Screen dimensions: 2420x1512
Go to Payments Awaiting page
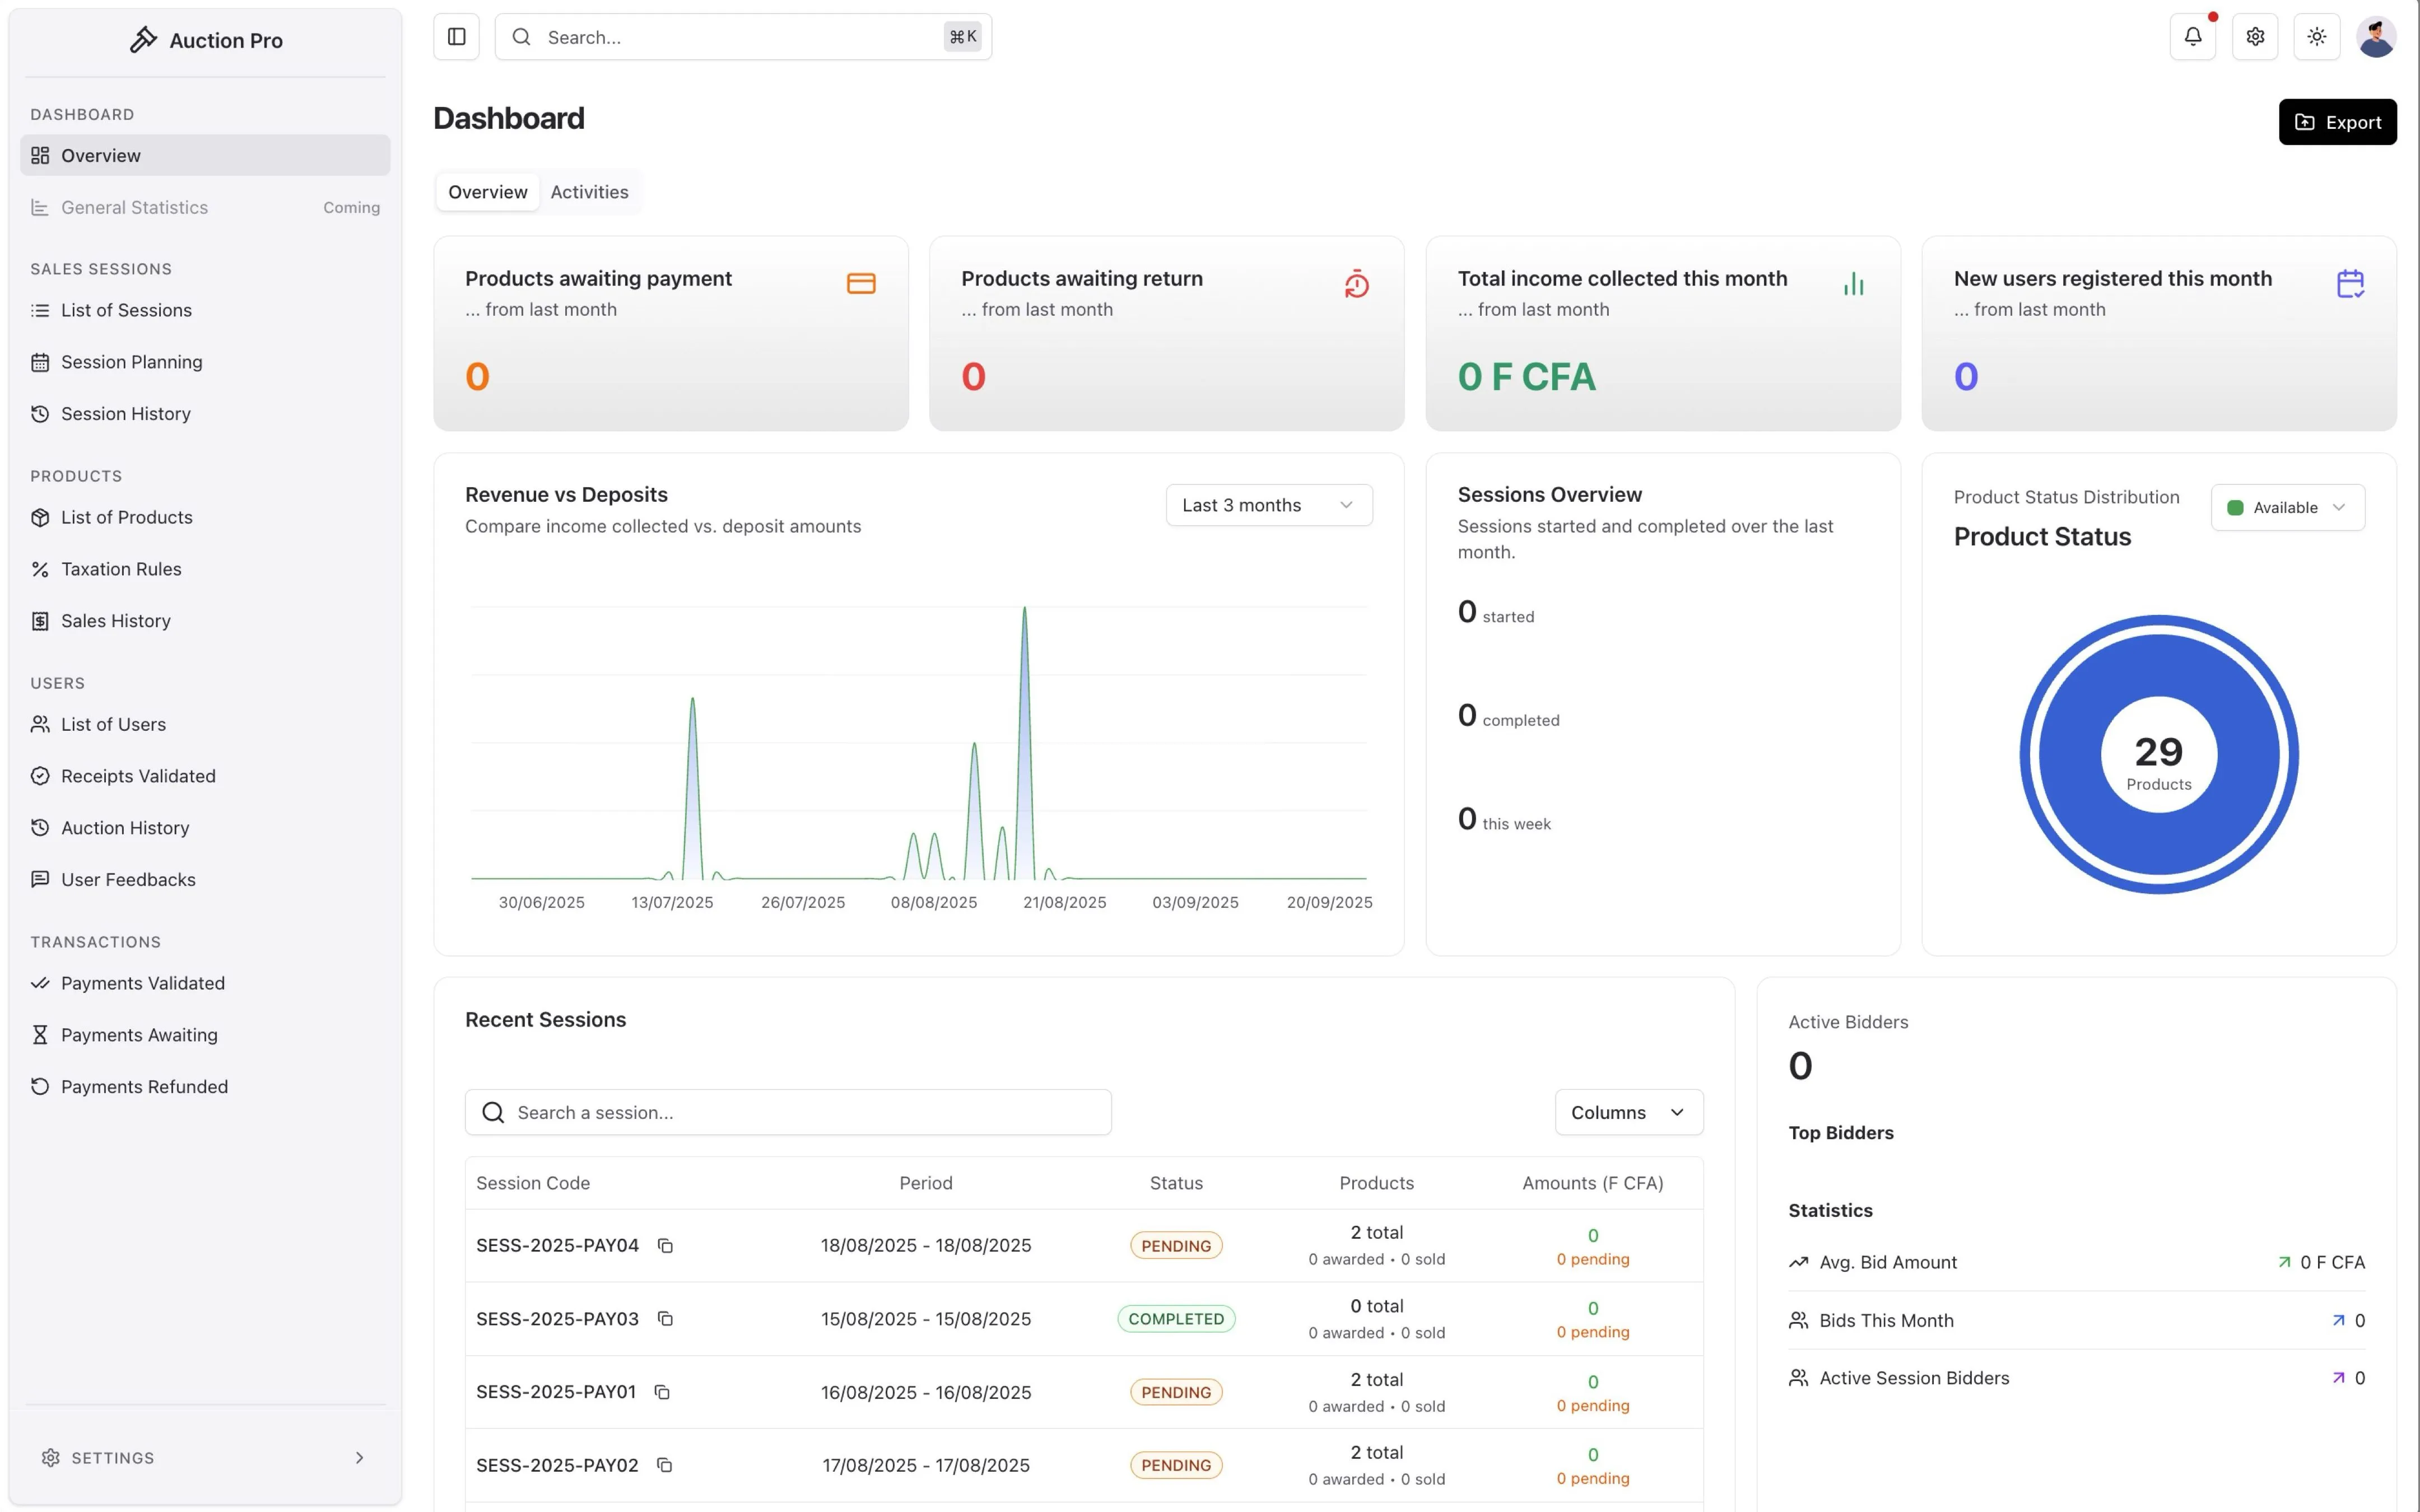coord(139,1035)
